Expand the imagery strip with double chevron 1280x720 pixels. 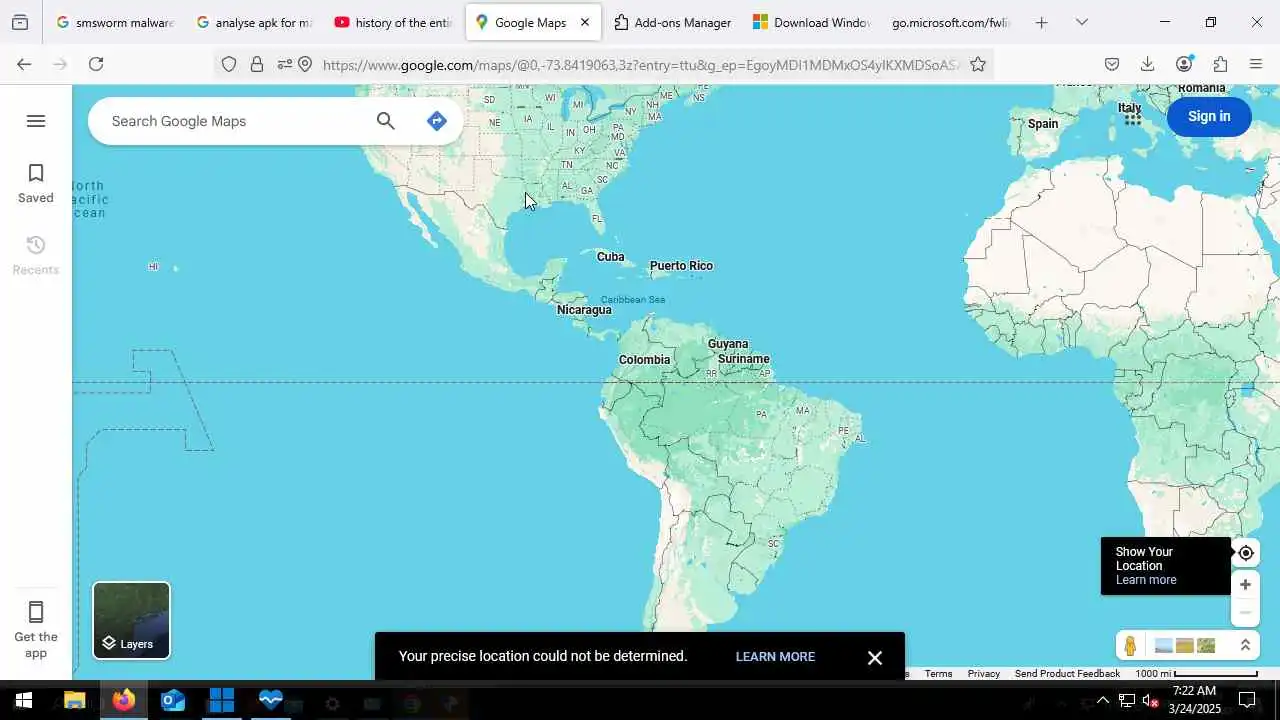(1245, 646)
